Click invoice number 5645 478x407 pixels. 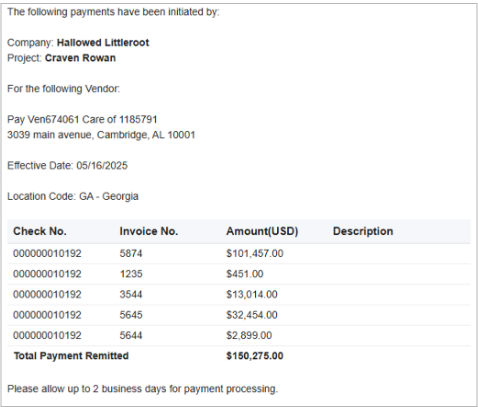(131, 315)
